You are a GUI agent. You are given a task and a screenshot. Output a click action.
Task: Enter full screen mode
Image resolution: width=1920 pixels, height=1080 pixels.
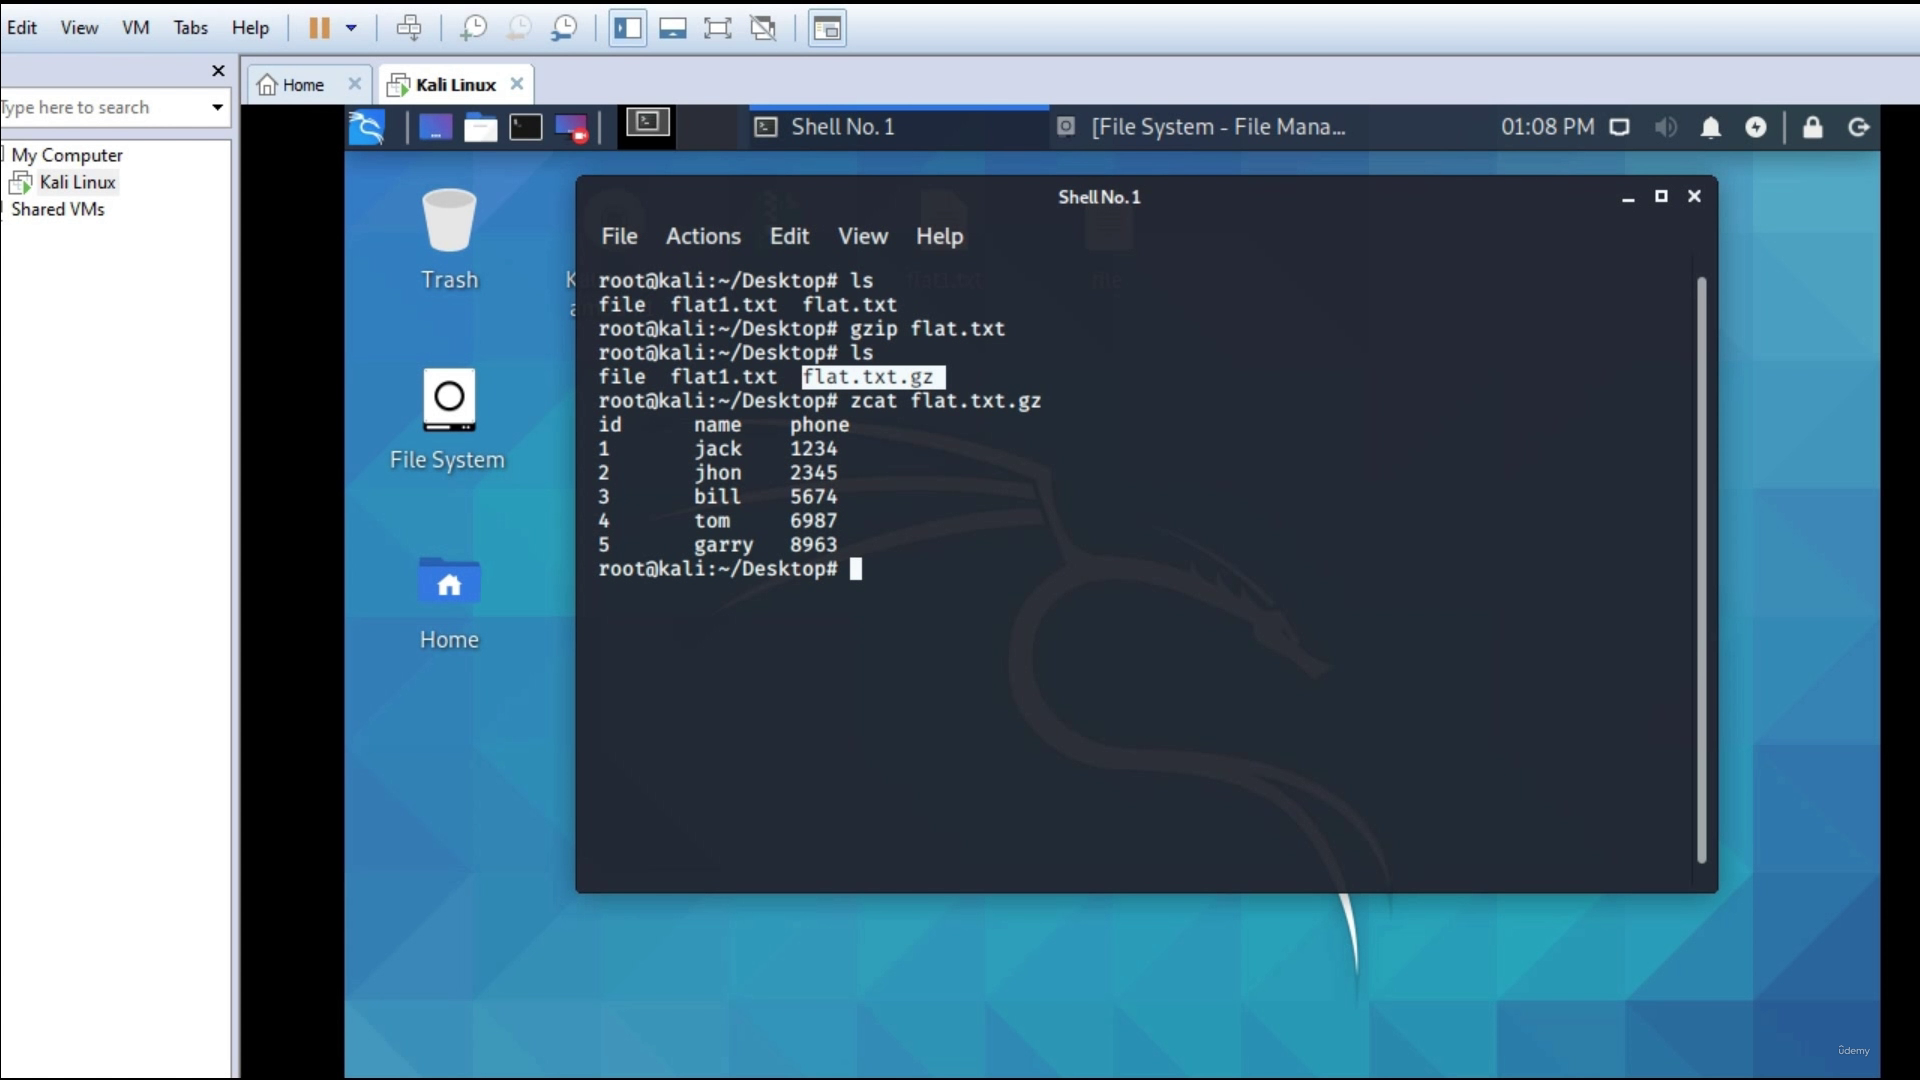click(718, 27)
